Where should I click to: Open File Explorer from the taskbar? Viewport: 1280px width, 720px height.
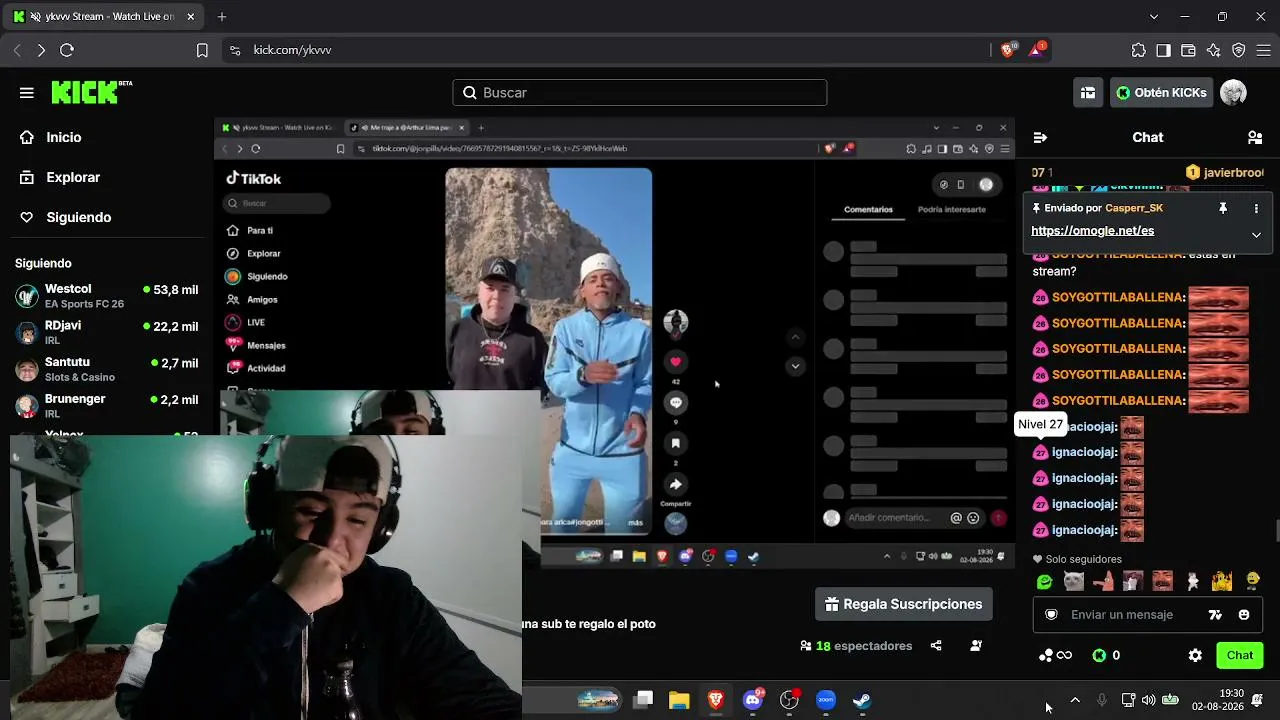[x=679, y=700]
